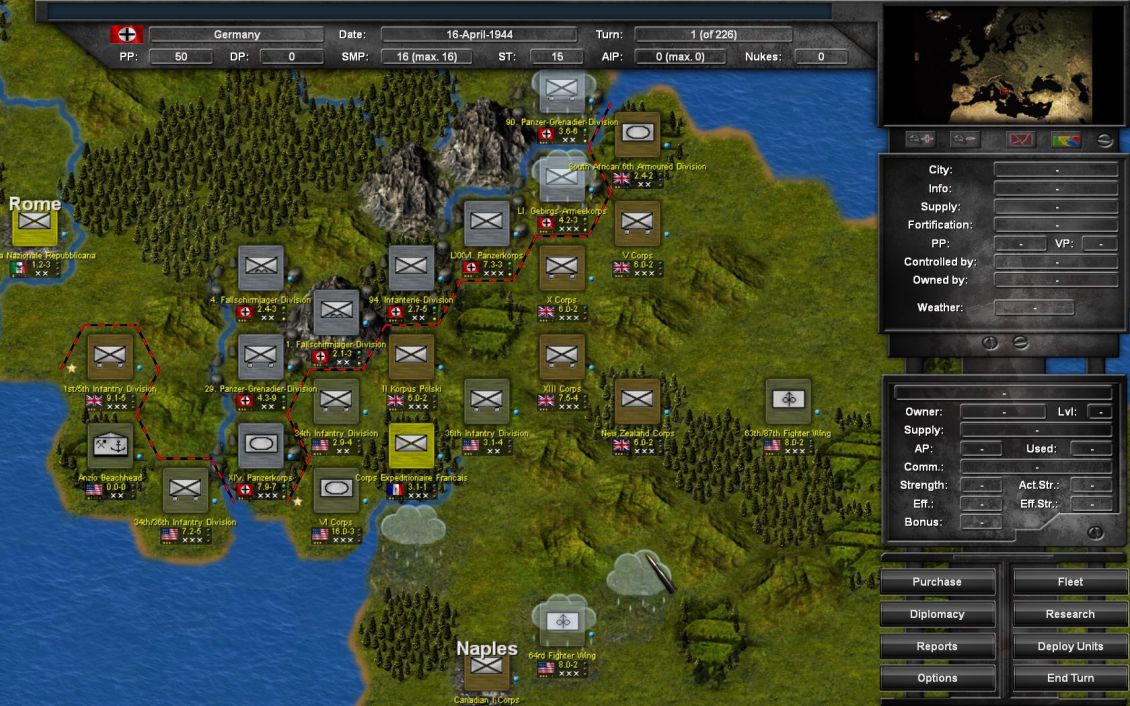Select the 1st/5th Infantry Division counter
This screenshot has width=1130, height=706.
[110, 357]
